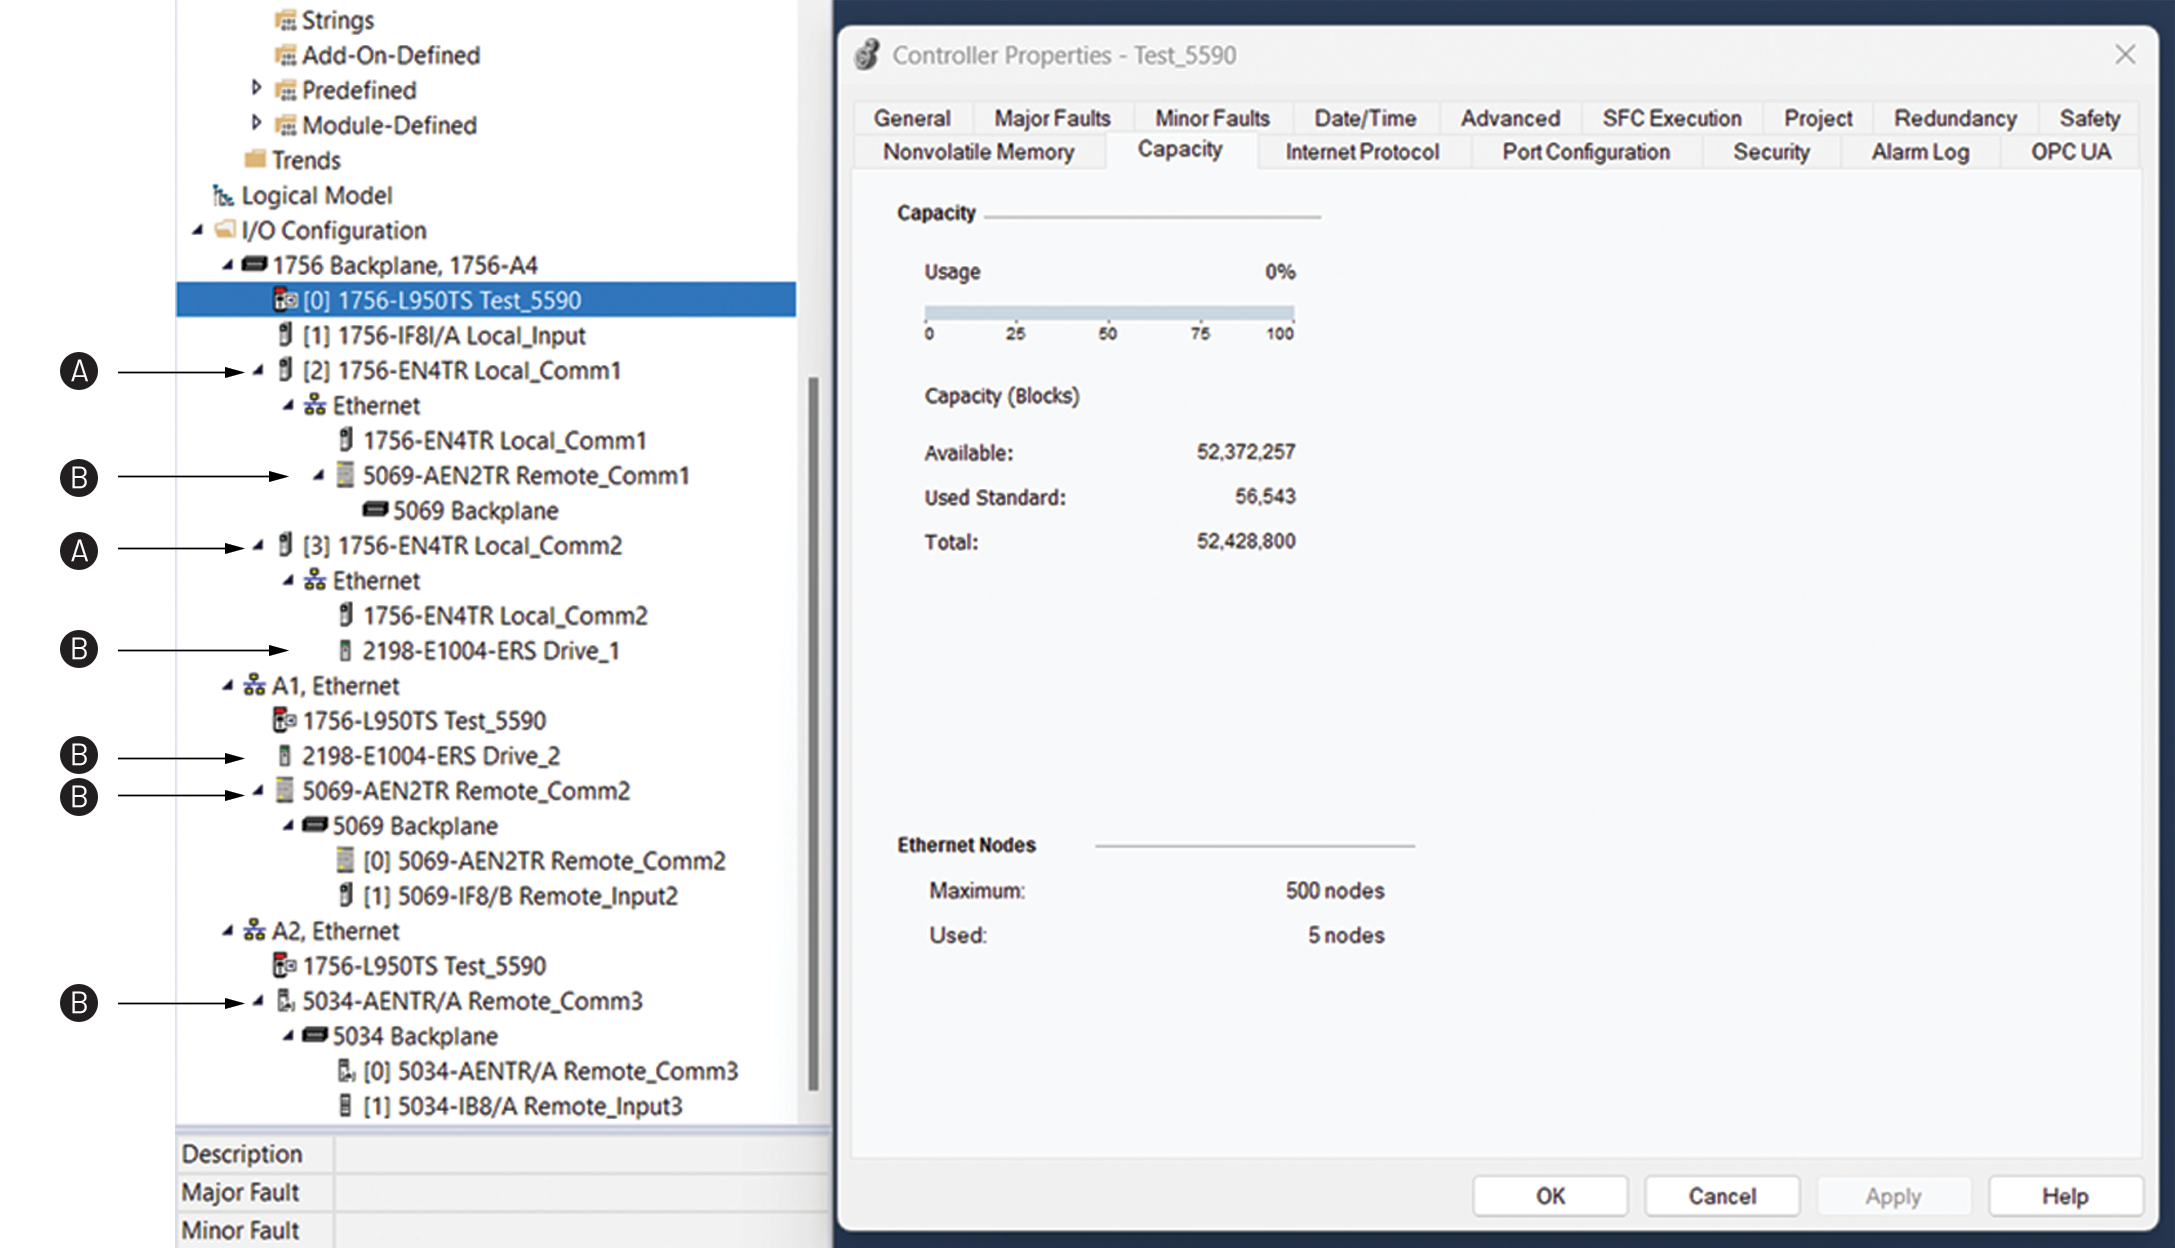Expand the Predefined data types node
Screen dimensions: 2175x1248
[257, 89]
